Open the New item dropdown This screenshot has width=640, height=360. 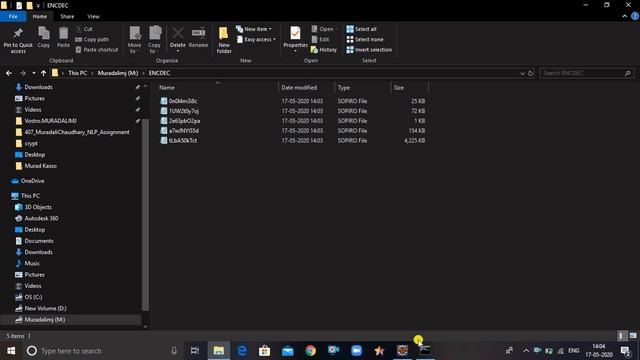click(254, 29)
